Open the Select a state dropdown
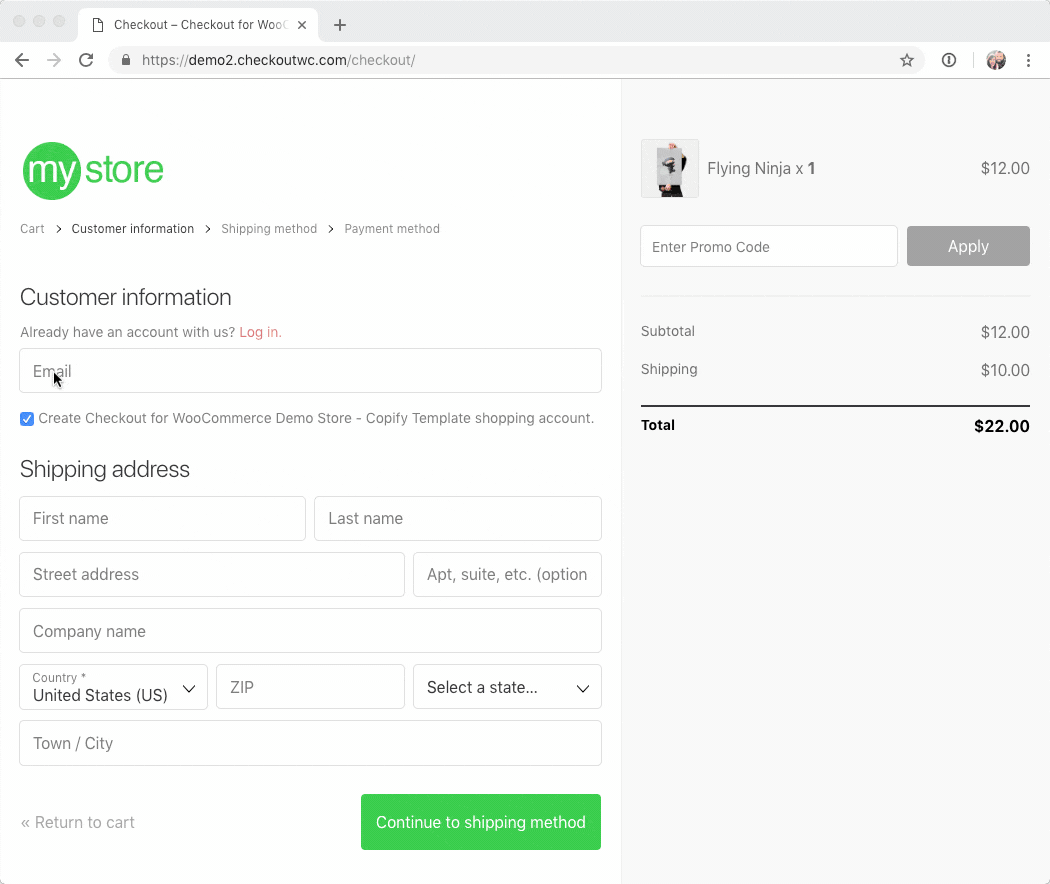Image resolution: width=1050 pixels, height=884 pixels. (508, 687)
